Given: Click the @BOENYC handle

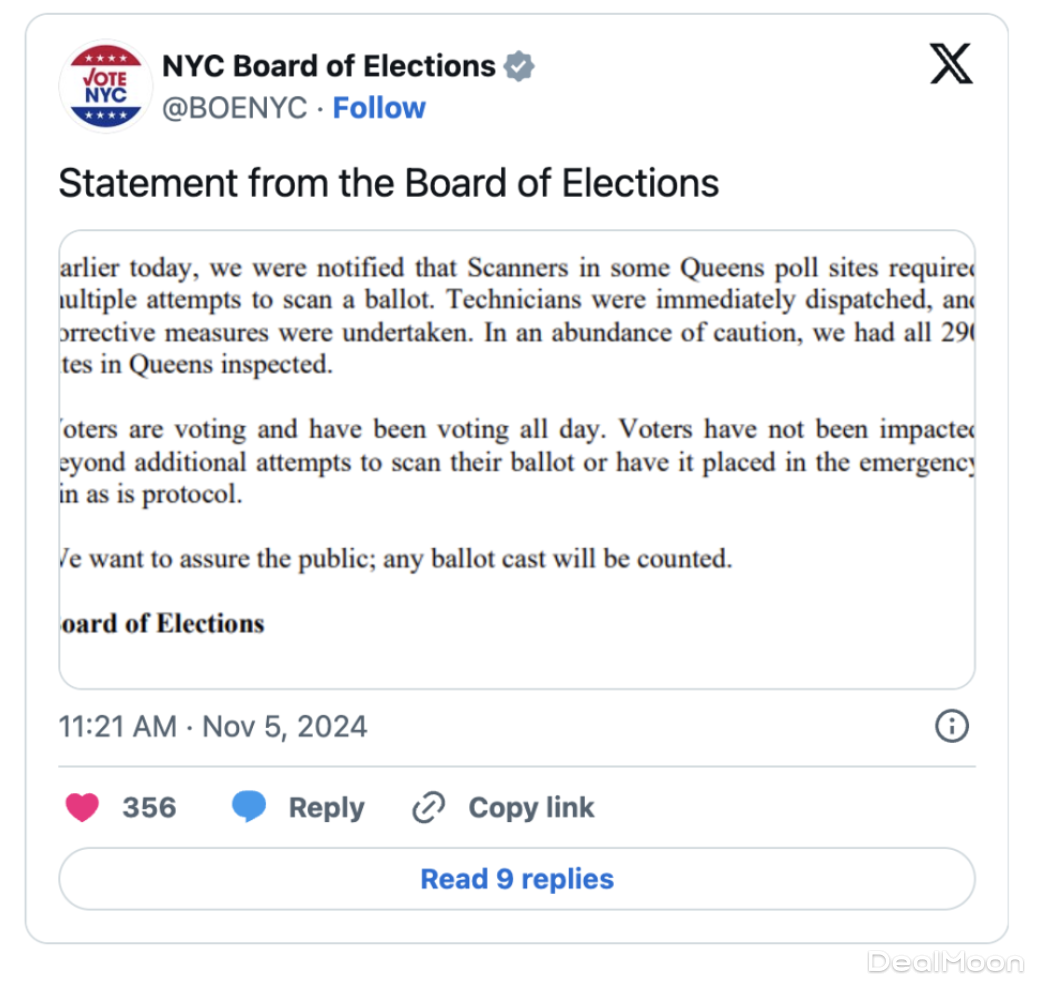Looking at the screenshot, I should (234, 108).
